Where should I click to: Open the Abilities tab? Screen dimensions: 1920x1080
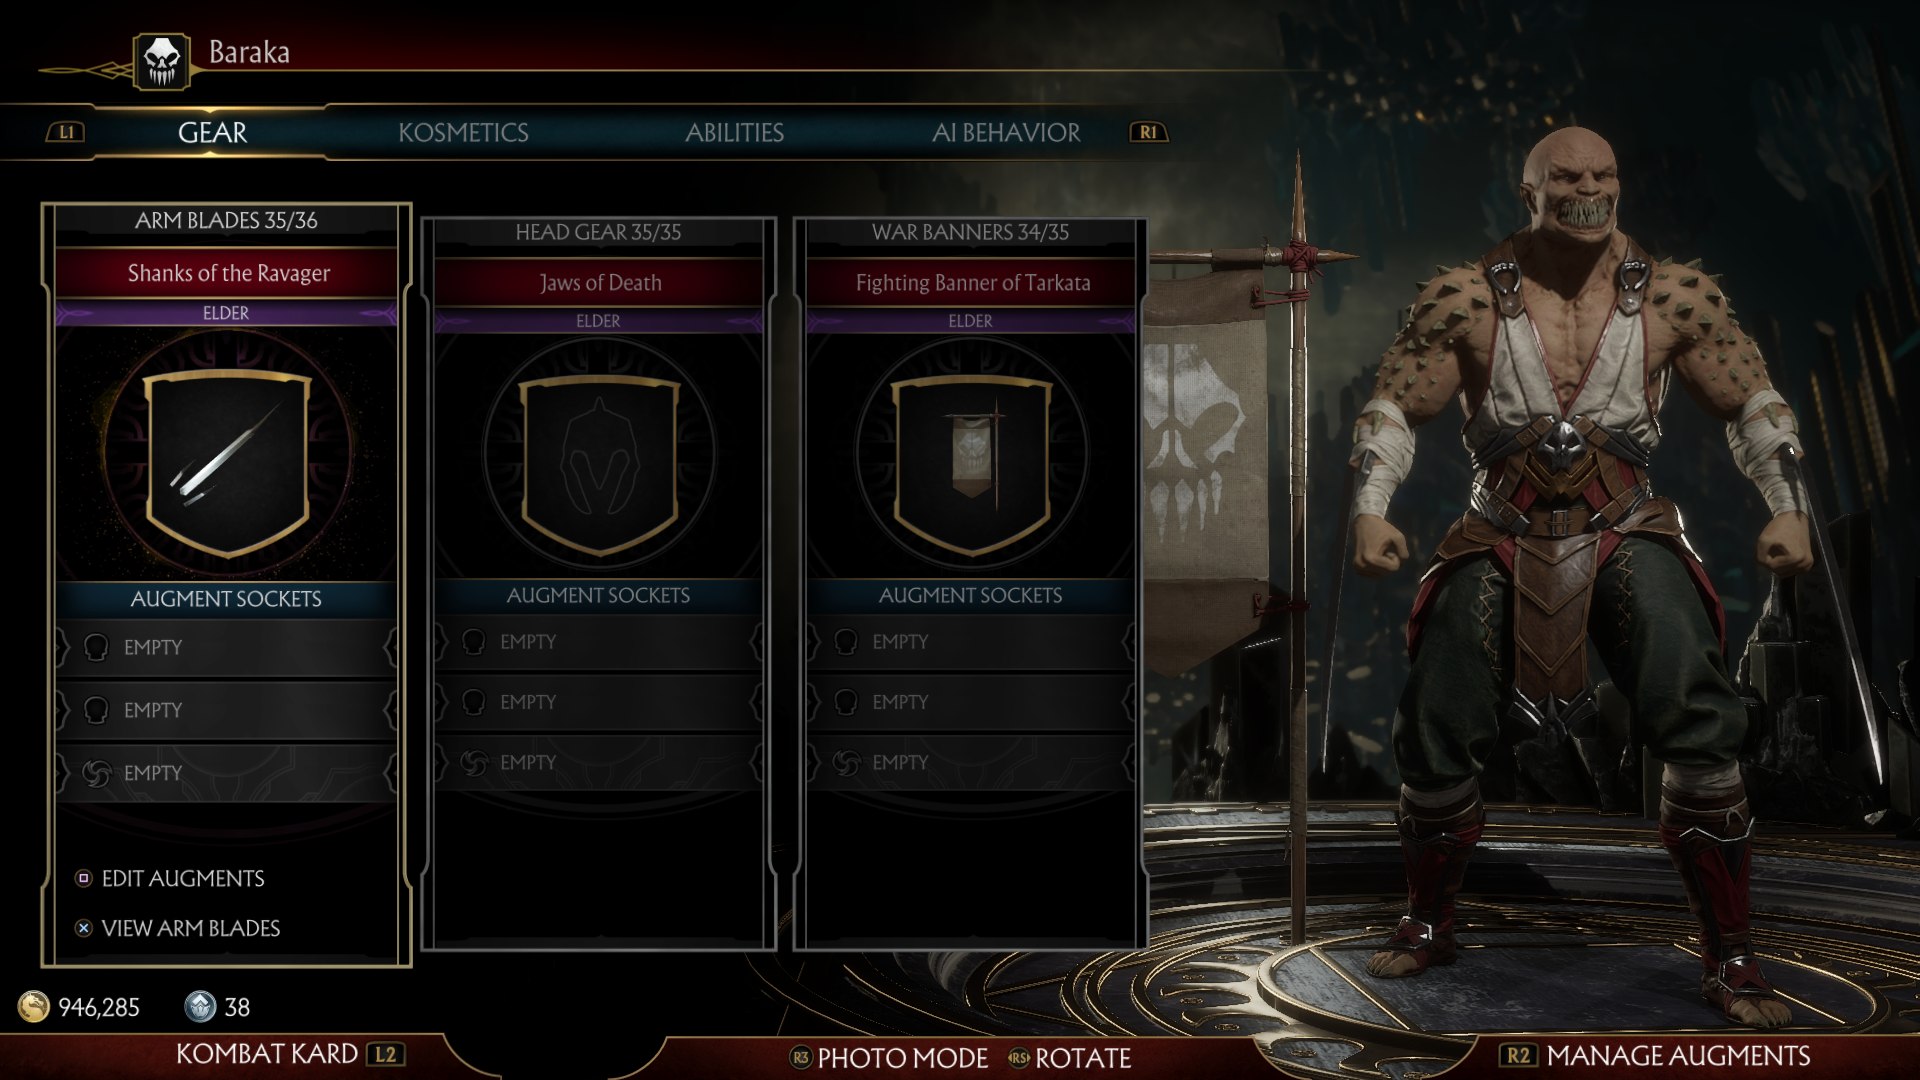tap(734, 132)
